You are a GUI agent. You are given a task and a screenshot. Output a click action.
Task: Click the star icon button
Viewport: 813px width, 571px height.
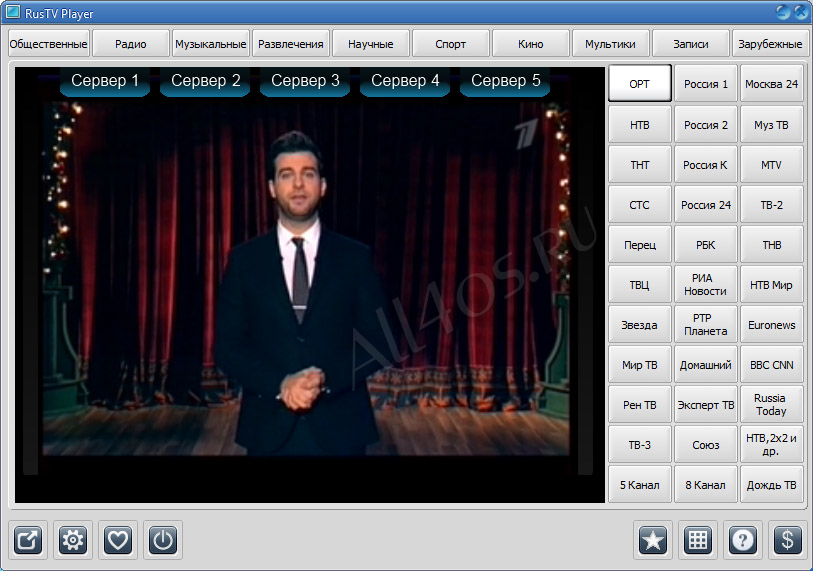(x=653, y=540)
